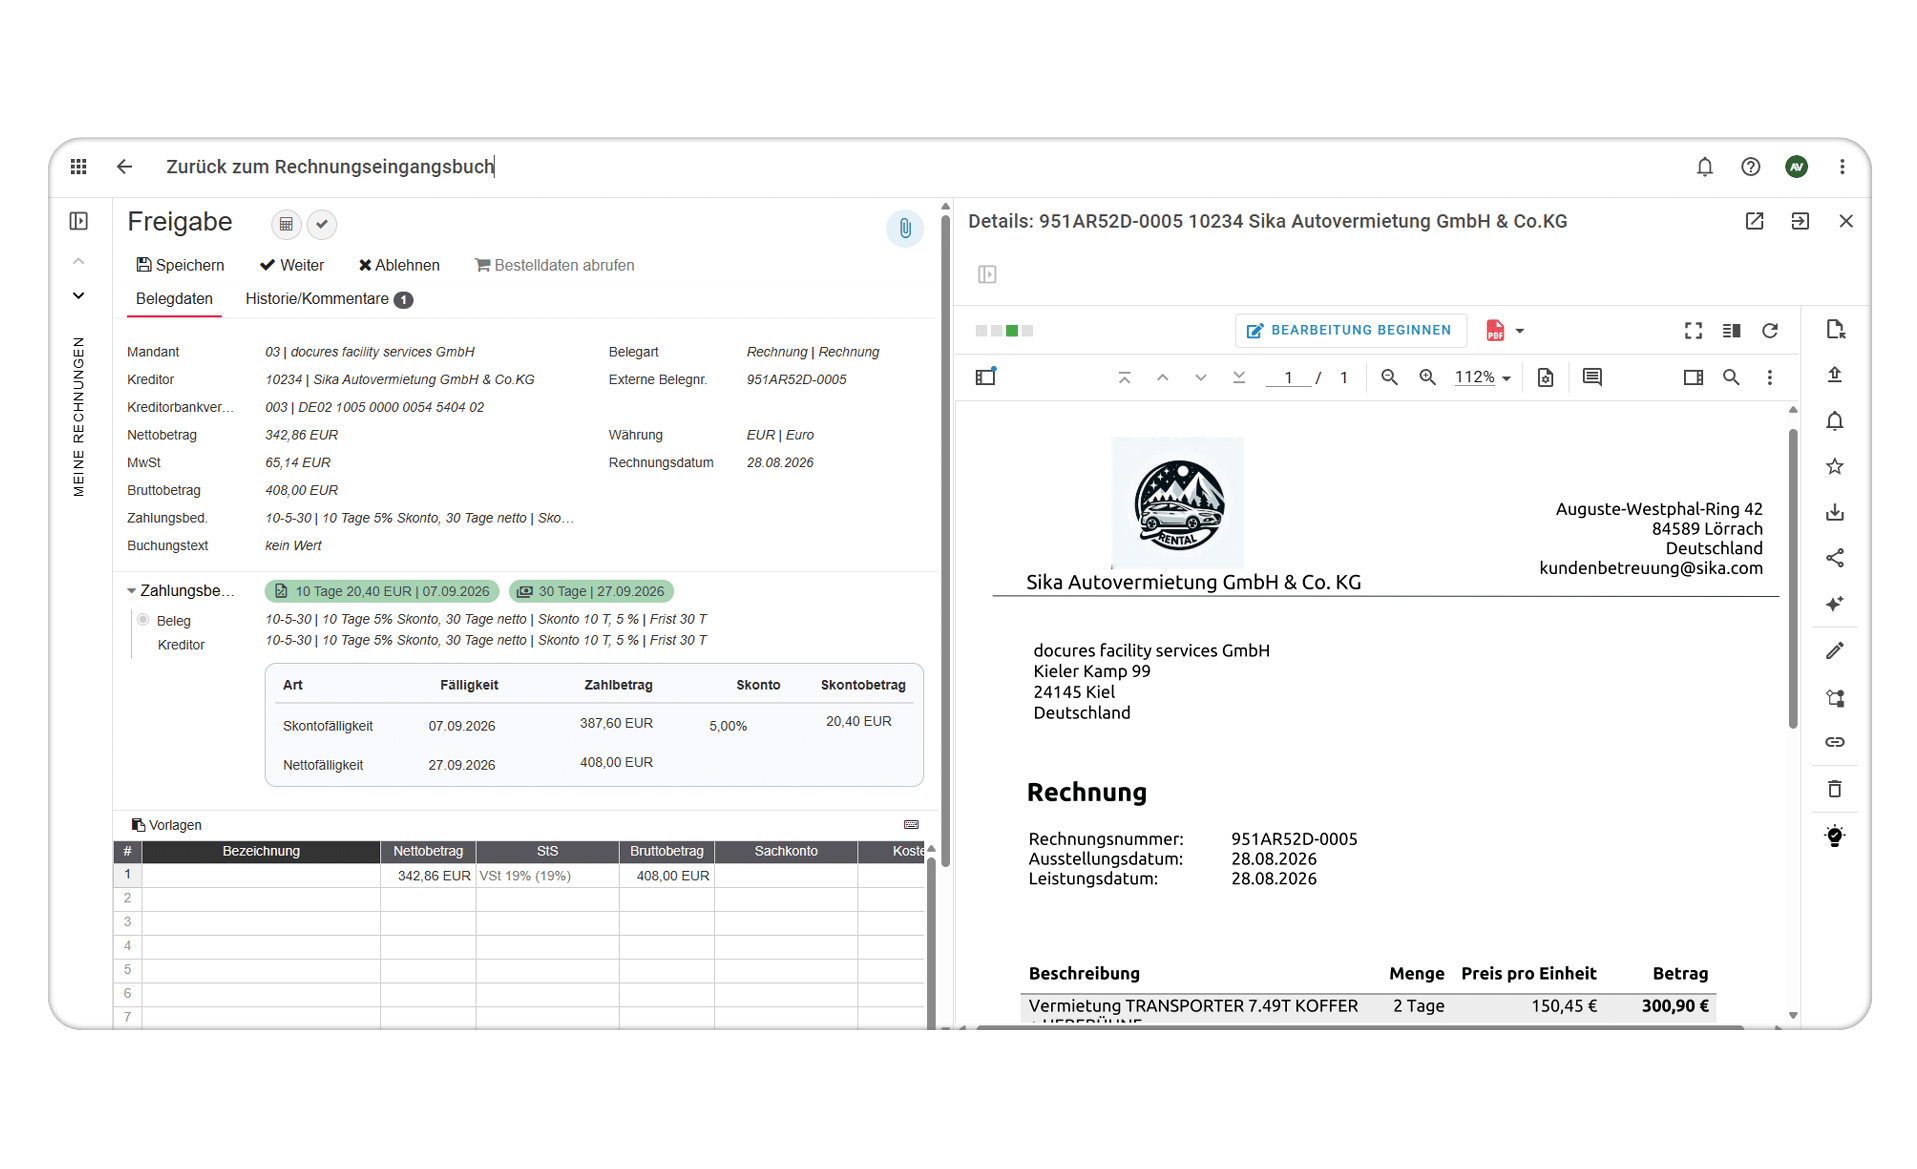Image resolution: width=1917 pixels, height=1169 pixels.
Task: Click the page number input field
Action: [1288, 377]
